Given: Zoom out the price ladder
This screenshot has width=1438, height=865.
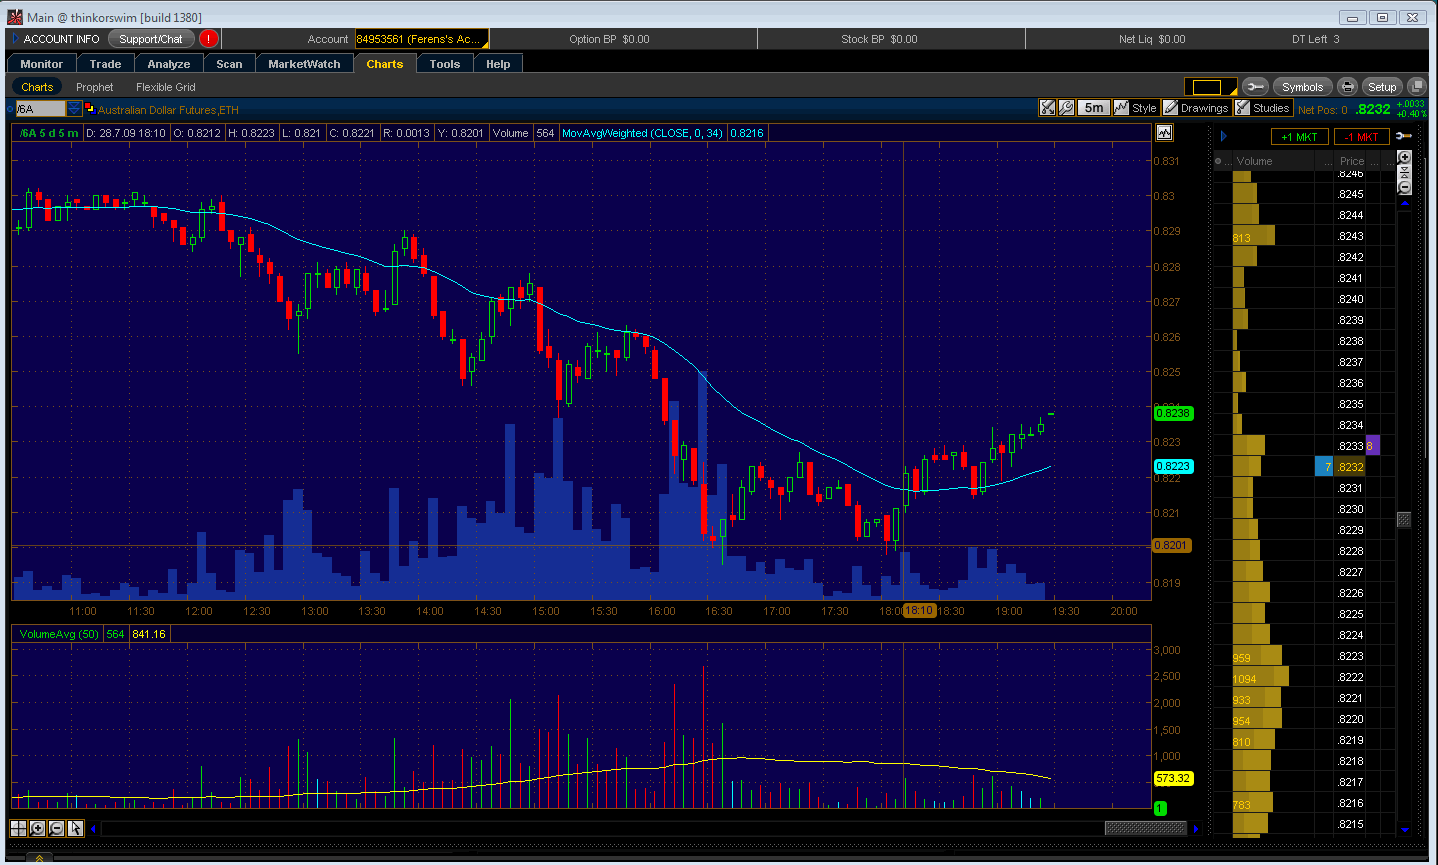Looking at the screenshot, I should (x=1404, y=187).
